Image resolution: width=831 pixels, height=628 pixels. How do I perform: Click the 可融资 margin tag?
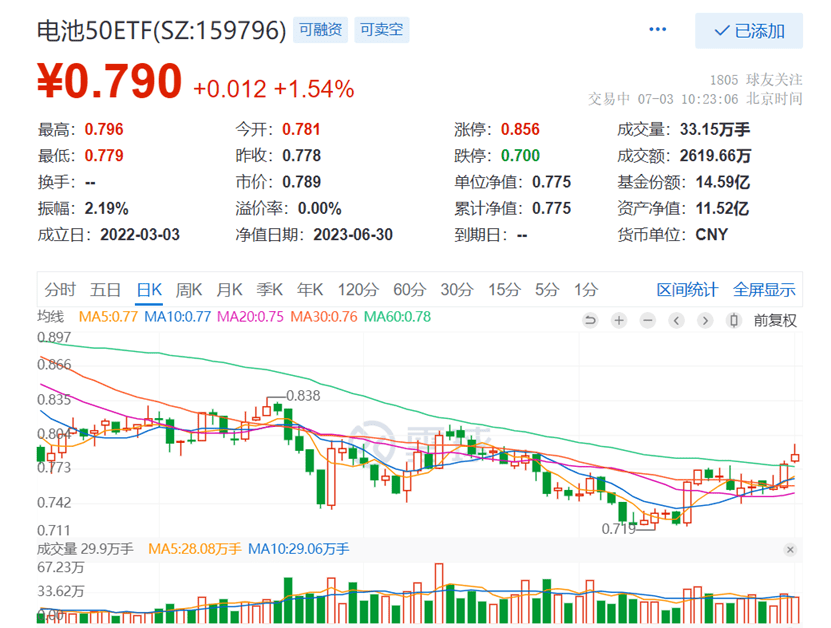pos(319,30)
